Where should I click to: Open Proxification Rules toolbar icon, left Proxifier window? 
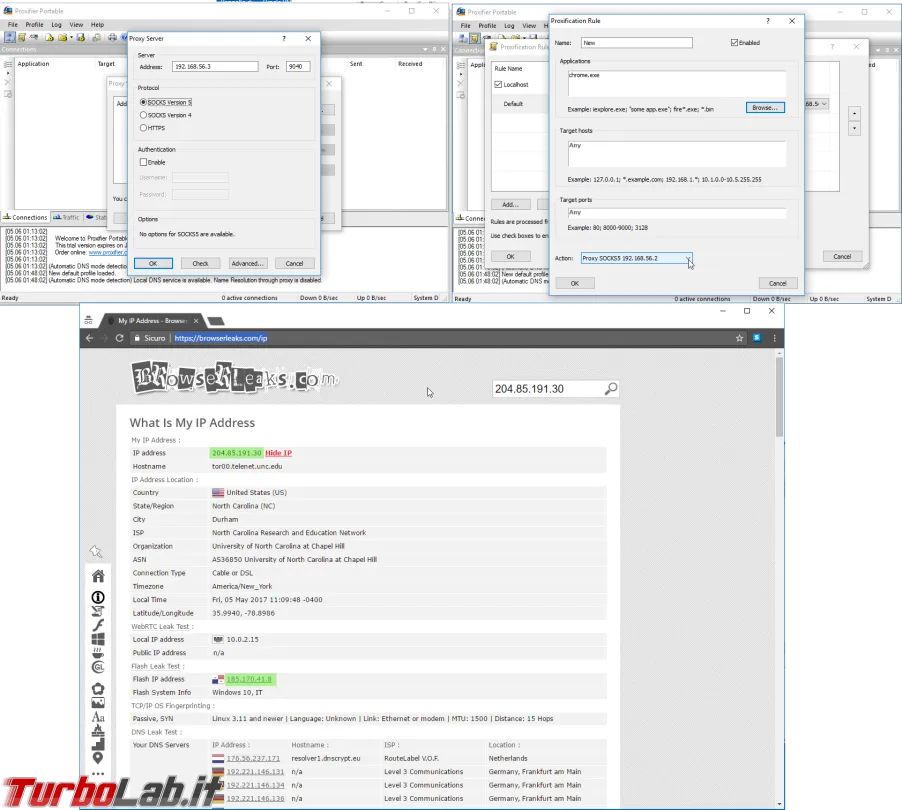[22, 37]
